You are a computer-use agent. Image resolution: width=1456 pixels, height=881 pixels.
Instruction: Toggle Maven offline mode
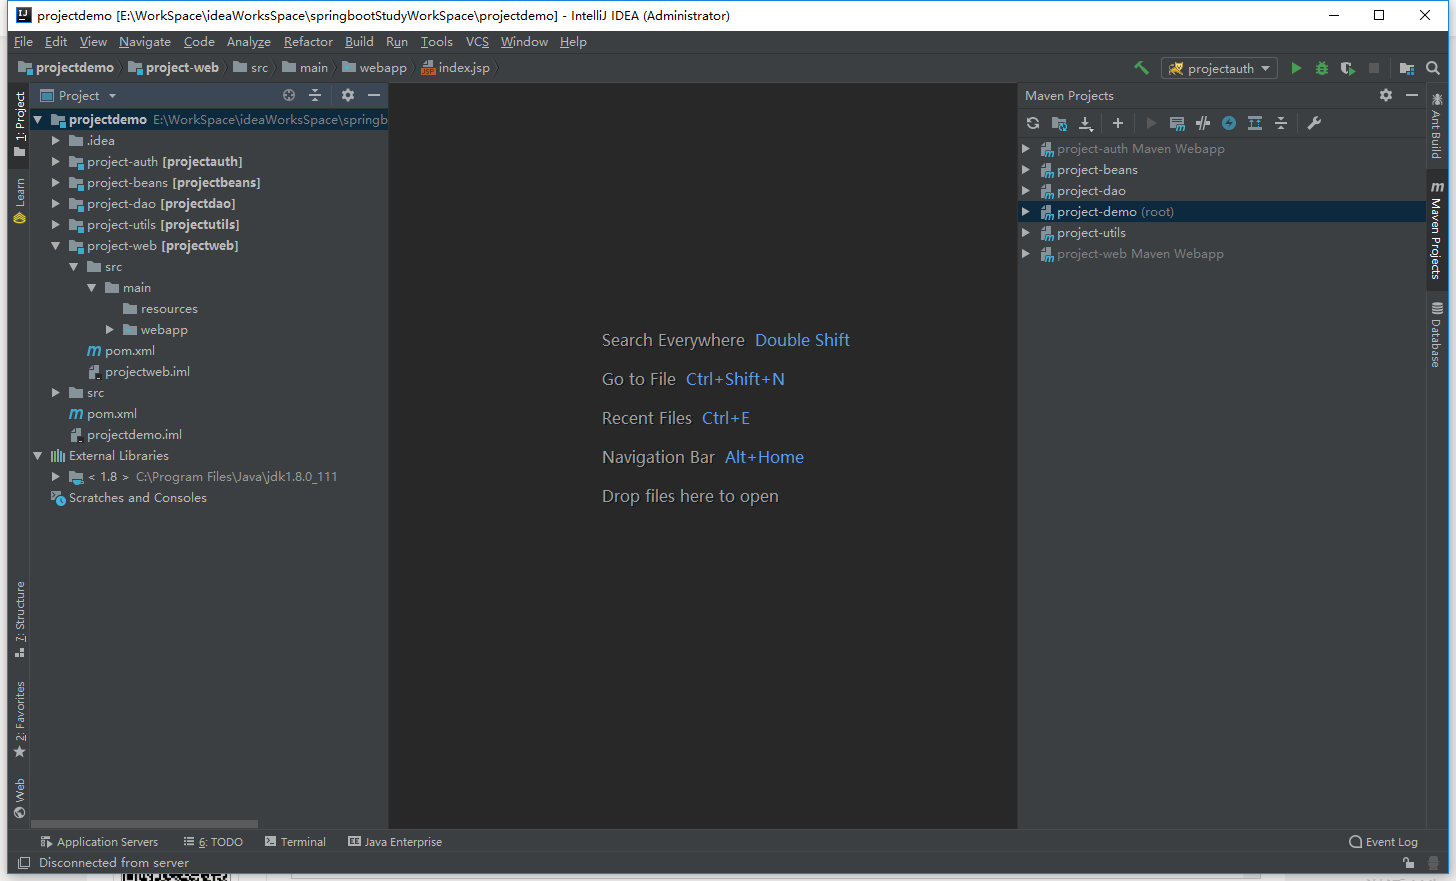coord(1203,123)
